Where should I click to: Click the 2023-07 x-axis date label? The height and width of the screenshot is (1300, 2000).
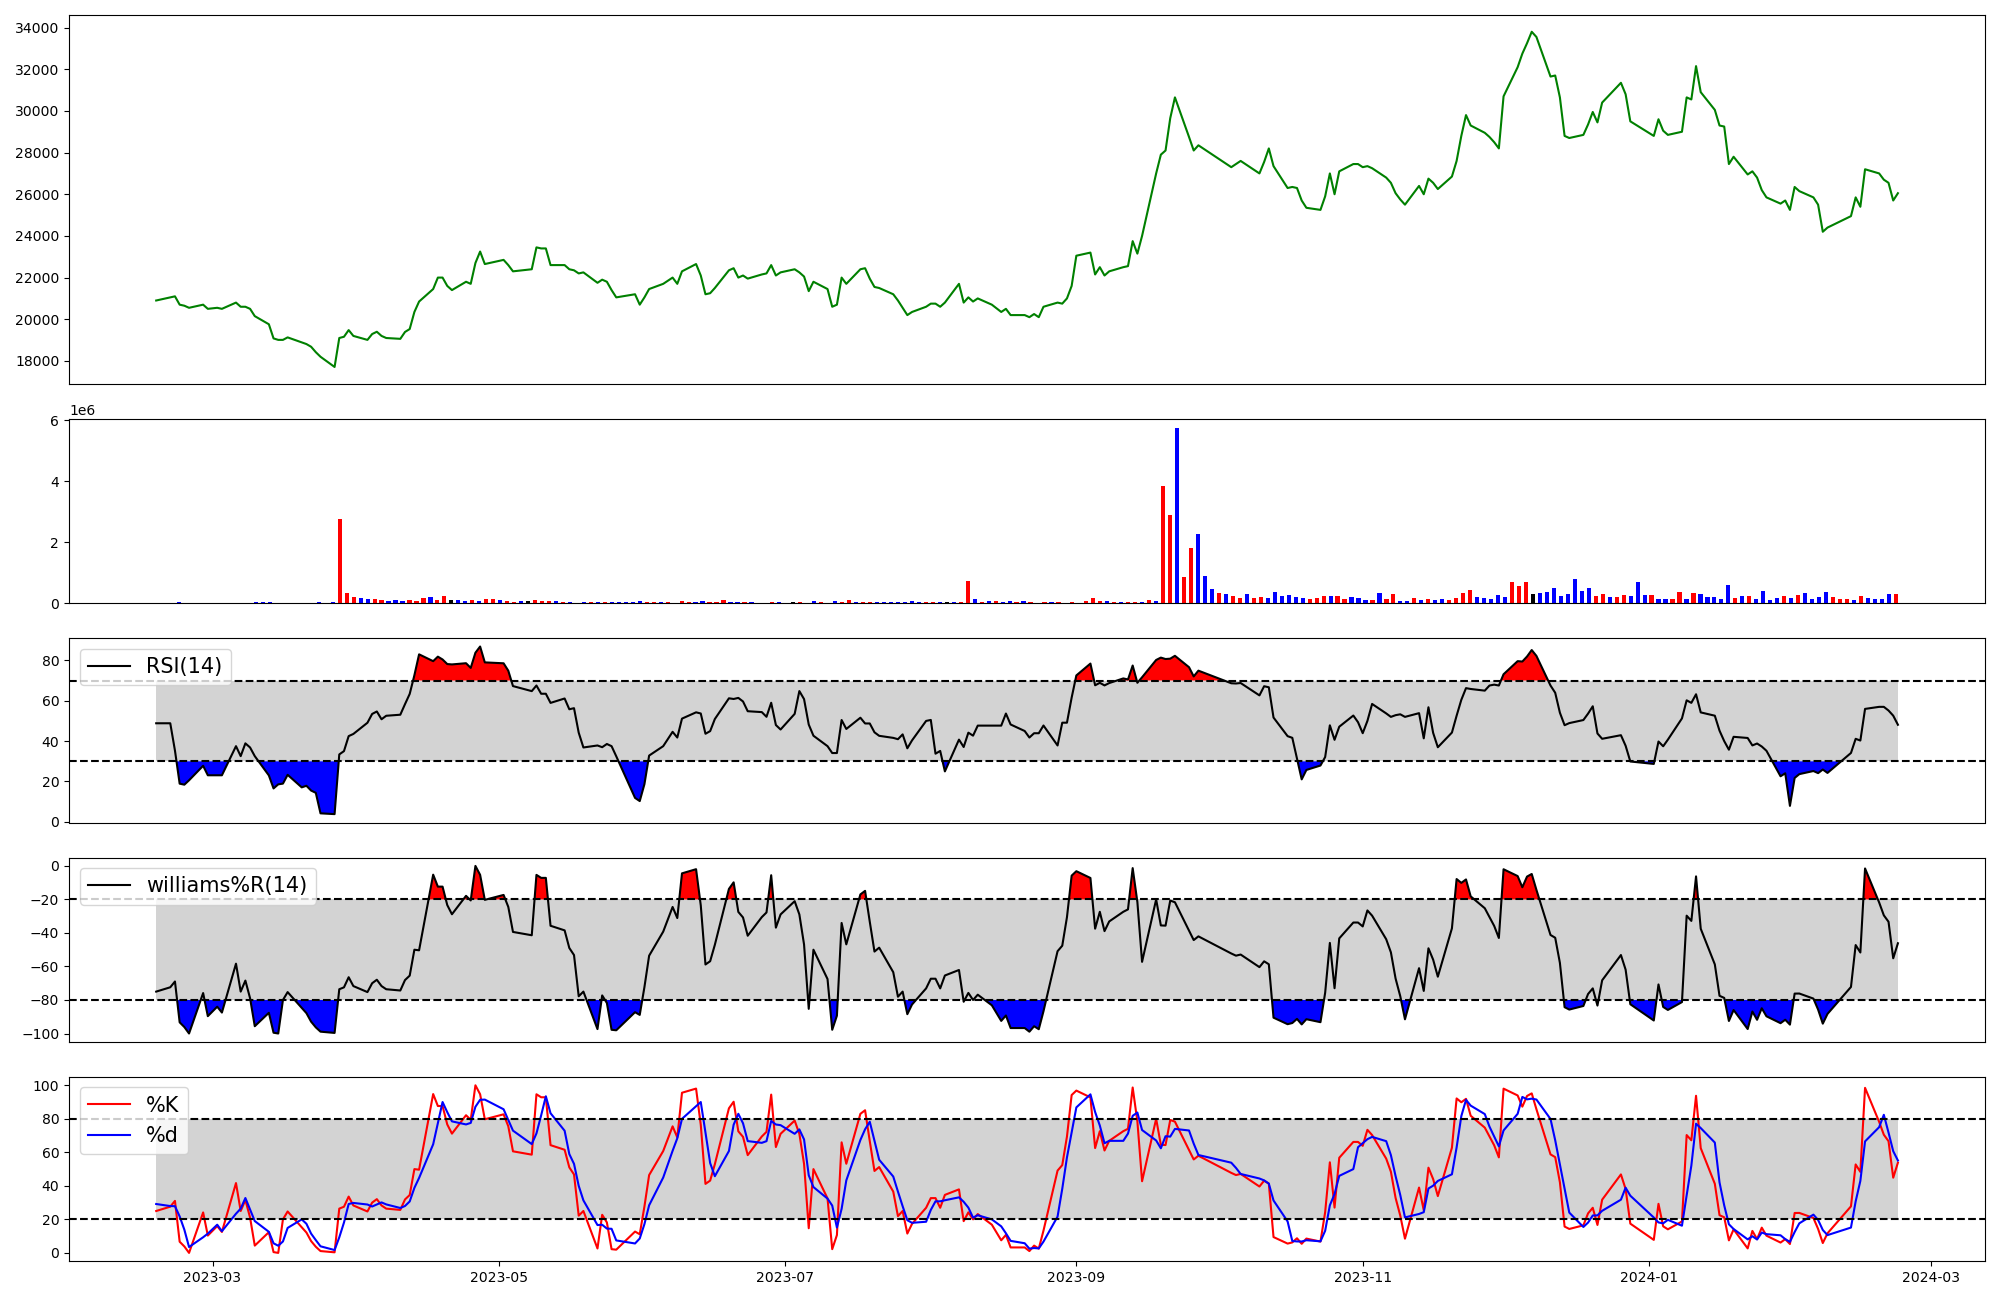785,1277
